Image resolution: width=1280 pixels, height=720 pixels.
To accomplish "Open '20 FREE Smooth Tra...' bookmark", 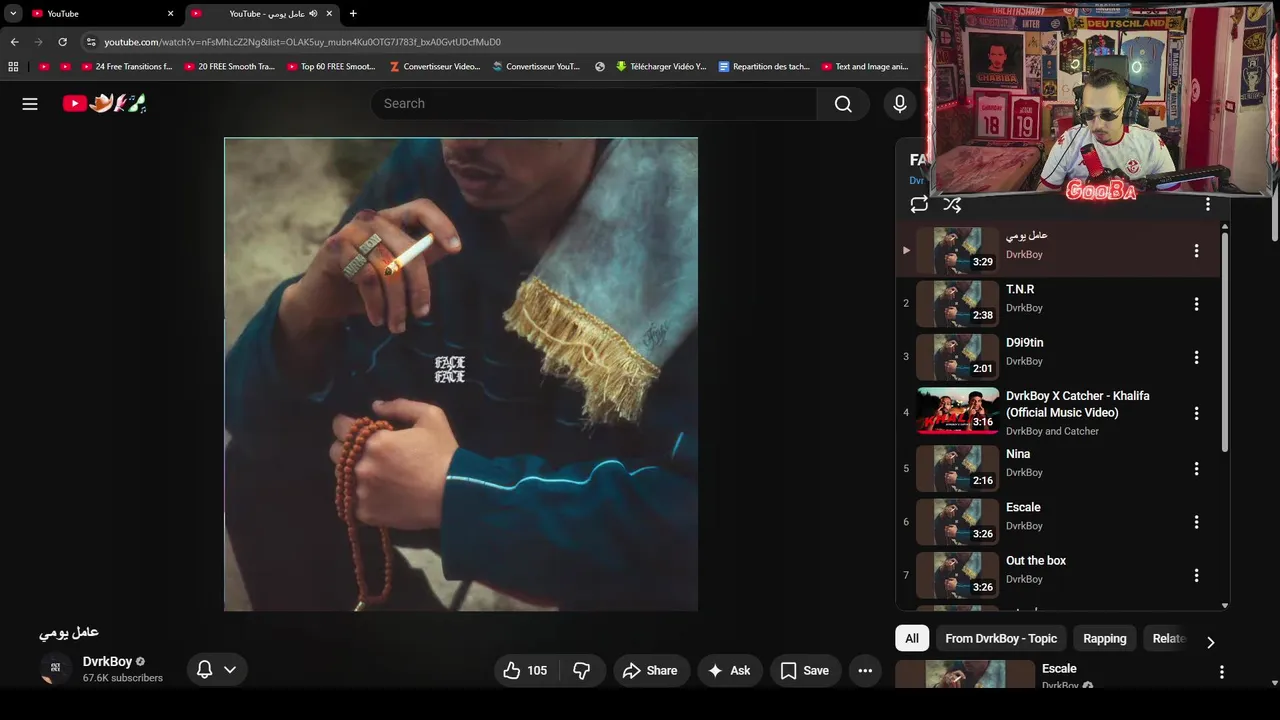I will point(229,67).
